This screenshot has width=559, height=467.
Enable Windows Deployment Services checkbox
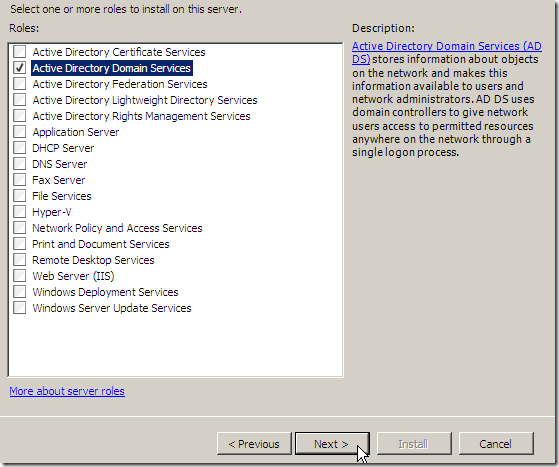(20, 292)
